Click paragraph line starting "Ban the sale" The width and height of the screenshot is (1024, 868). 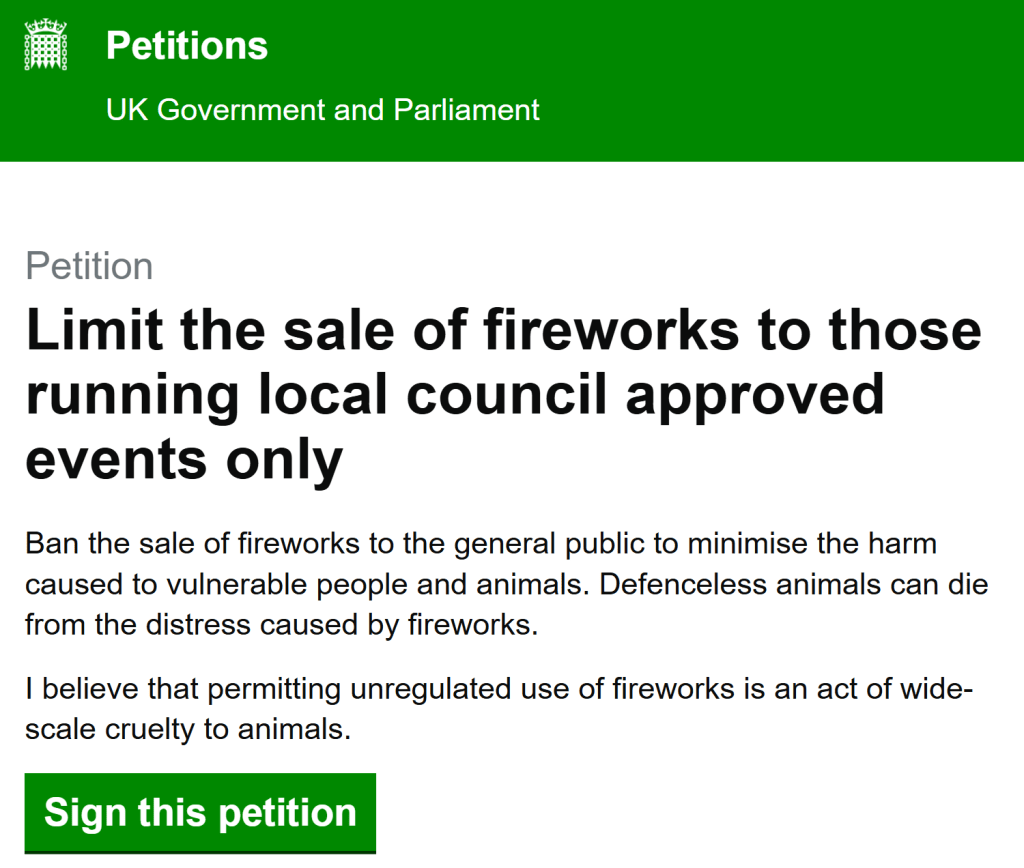pos(480,544)
